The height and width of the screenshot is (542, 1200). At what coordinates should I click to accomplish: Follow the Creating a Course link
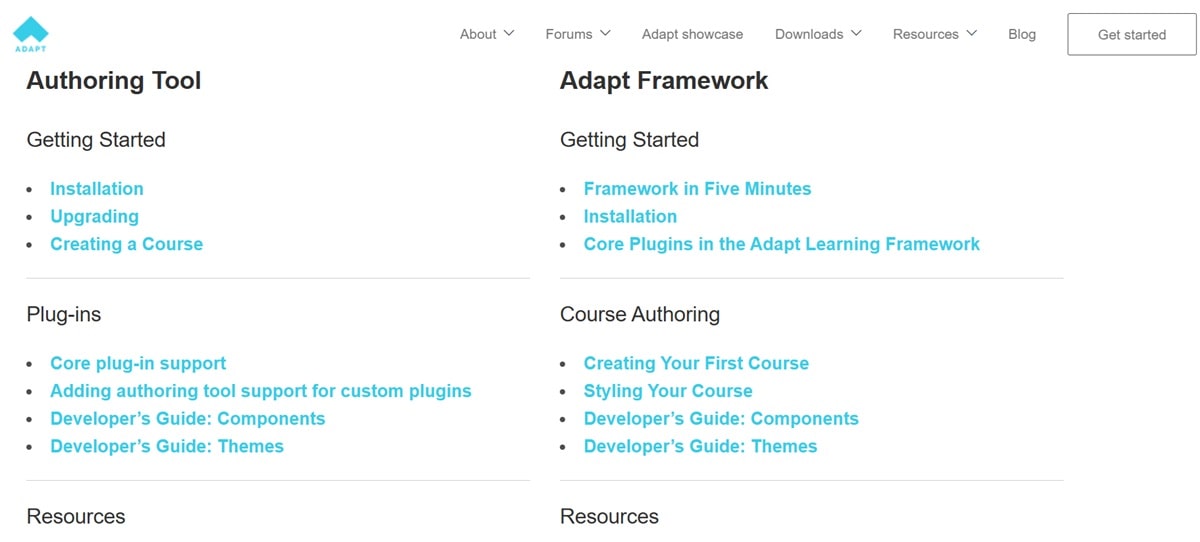pos(127,244)
